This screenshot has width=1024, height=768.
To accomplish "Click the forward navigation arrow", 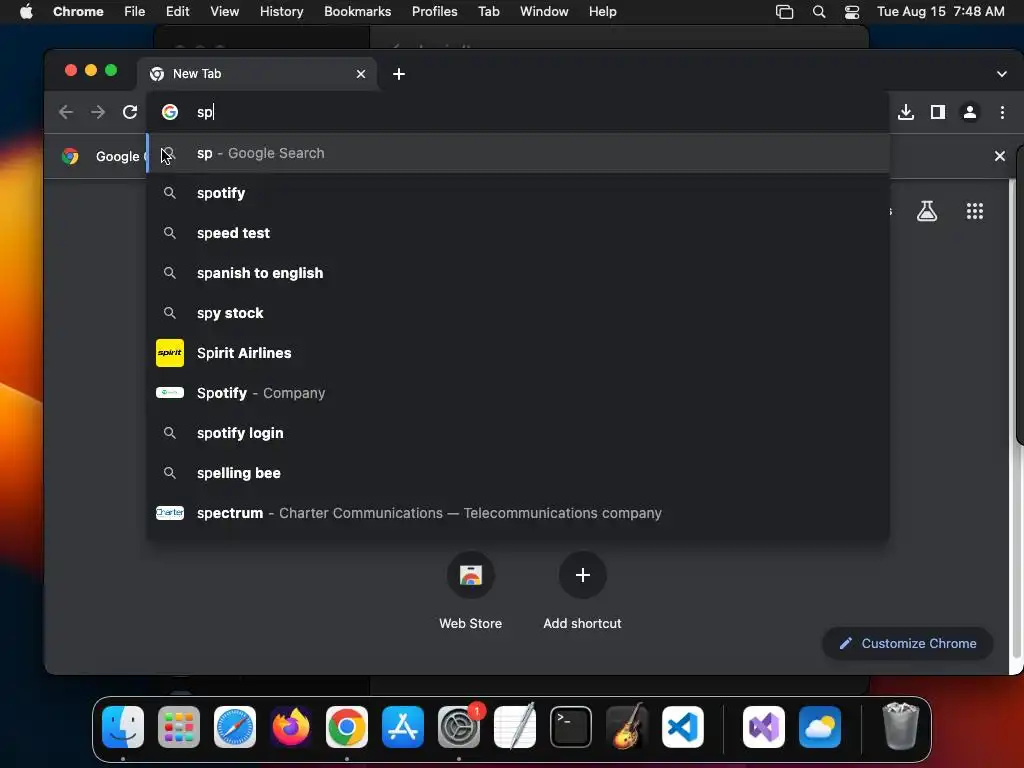I will coord(98,112).
